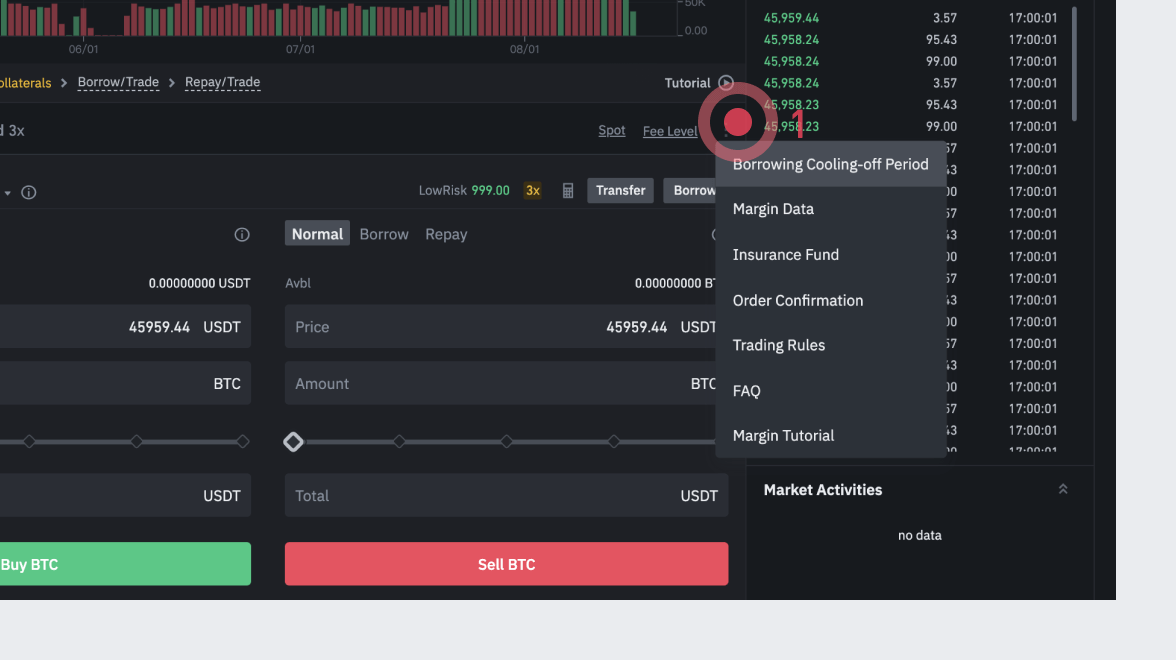Select Margin Data from the menu
Screen dimensions: 1176x660
[x=773, y=209]
